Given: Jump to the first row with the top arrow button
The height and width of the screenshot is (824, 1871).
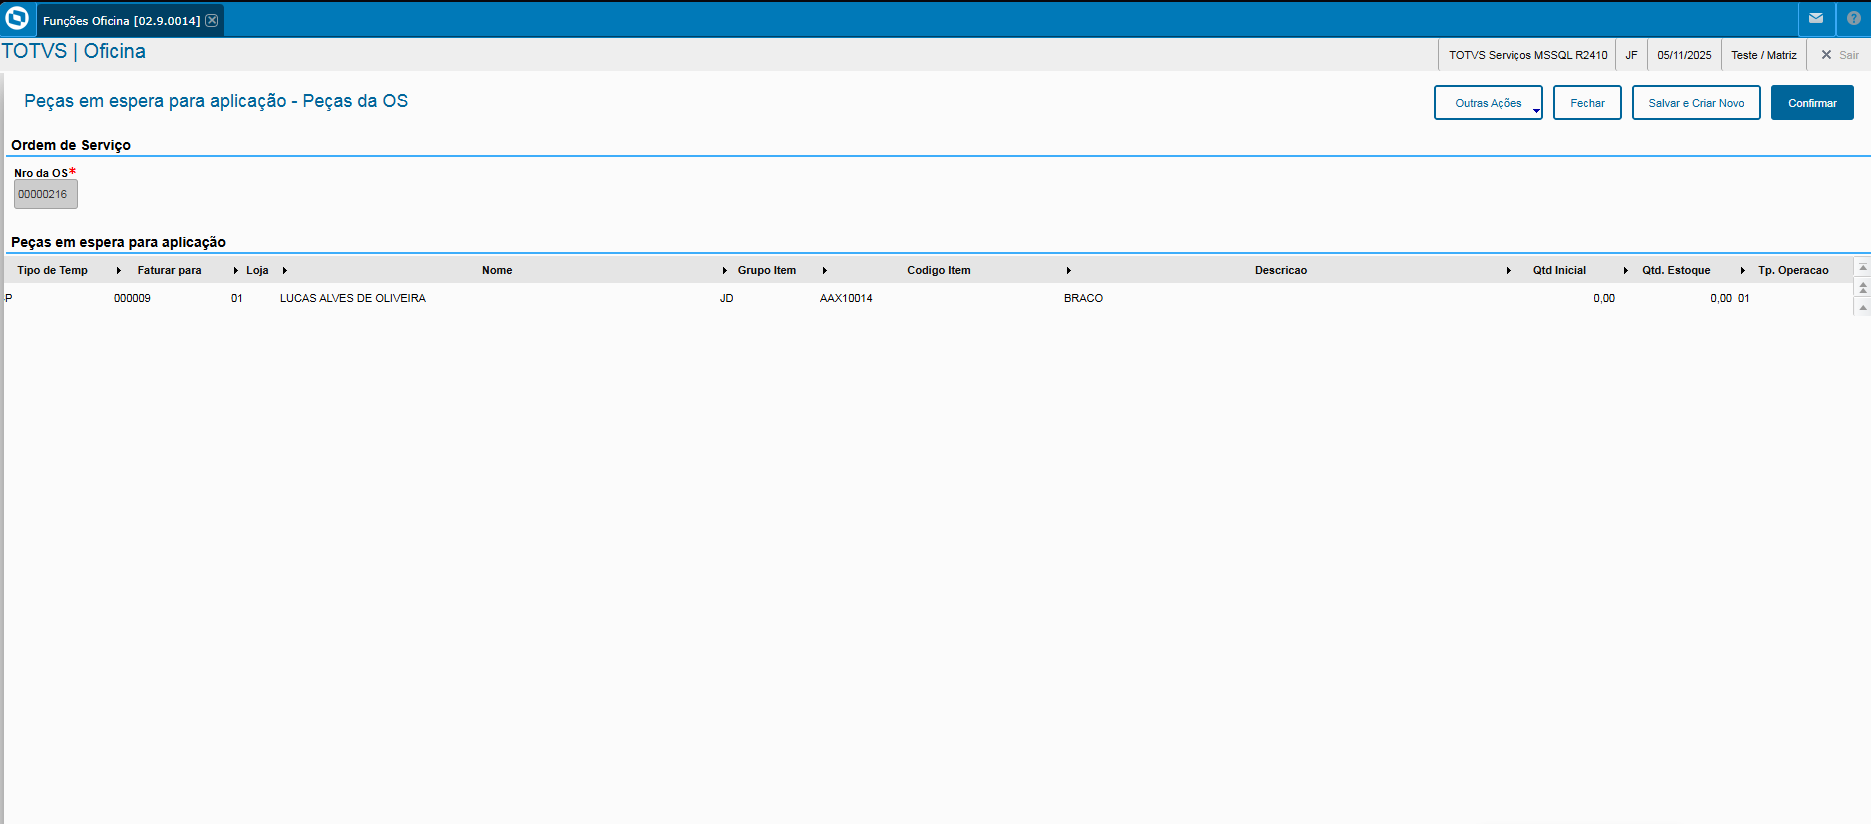Looking at the screenshot, I should 1862,268.
